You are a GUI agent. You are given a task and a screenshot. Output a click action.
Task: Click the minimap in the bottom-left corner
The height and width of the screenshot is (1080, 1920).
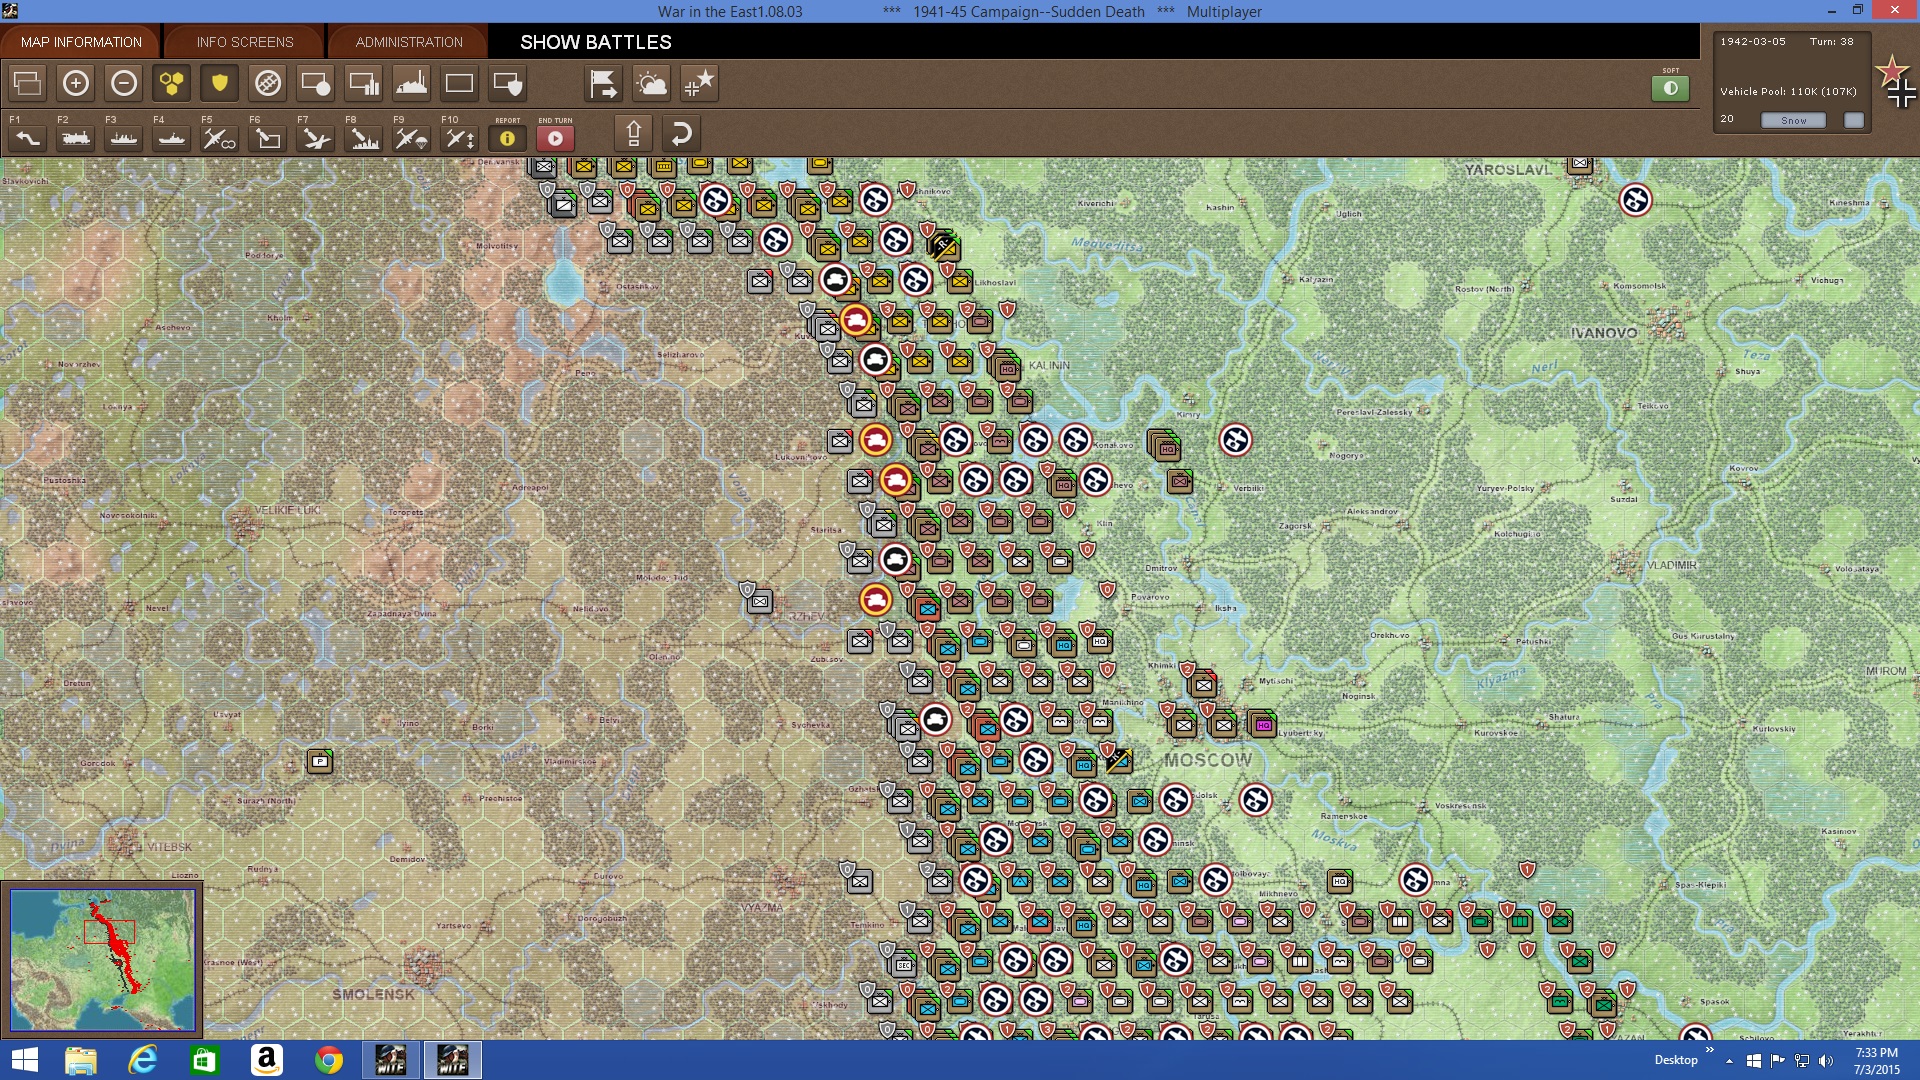(102, 960)
